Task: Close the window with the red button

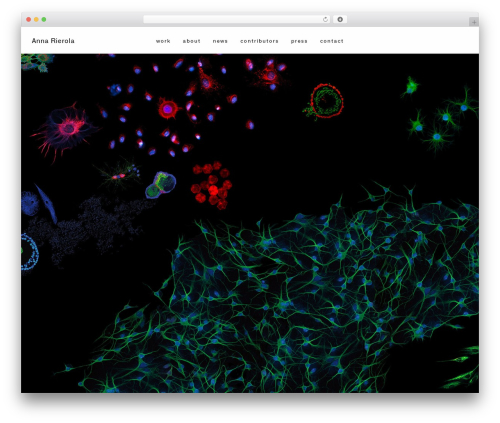Action: coord(29,19)
